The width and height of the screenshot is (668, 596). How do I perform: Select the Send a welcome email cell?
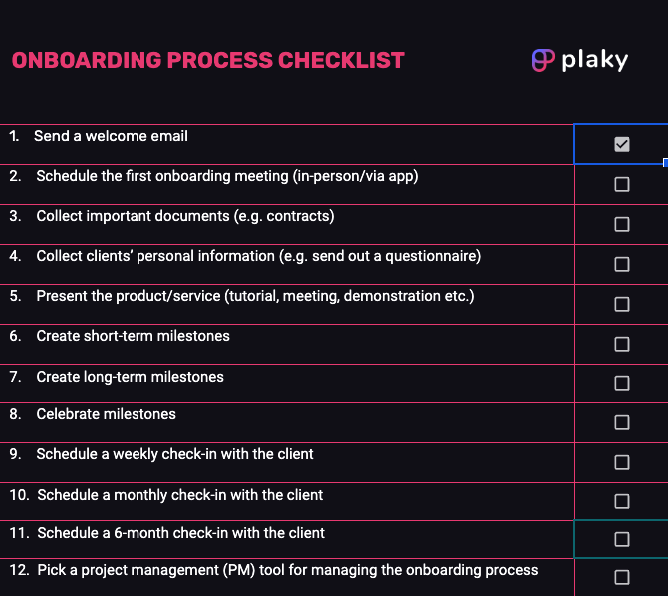[111, 136]
